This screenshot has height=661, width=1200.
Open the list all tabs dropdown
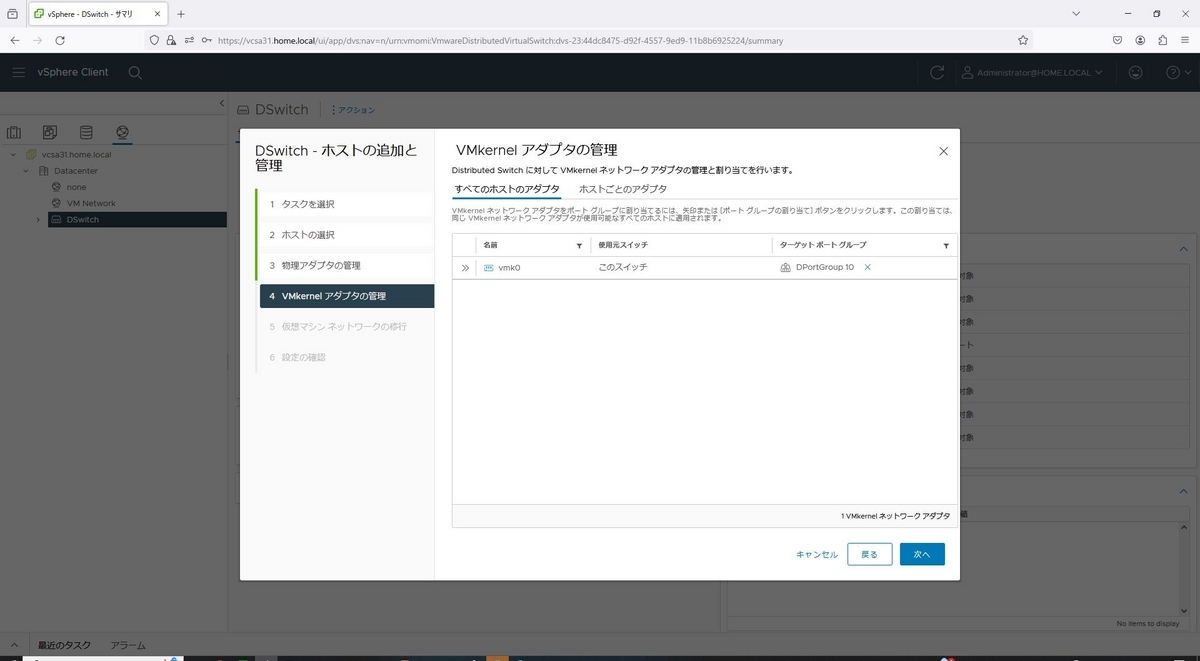pos(1075,14)
